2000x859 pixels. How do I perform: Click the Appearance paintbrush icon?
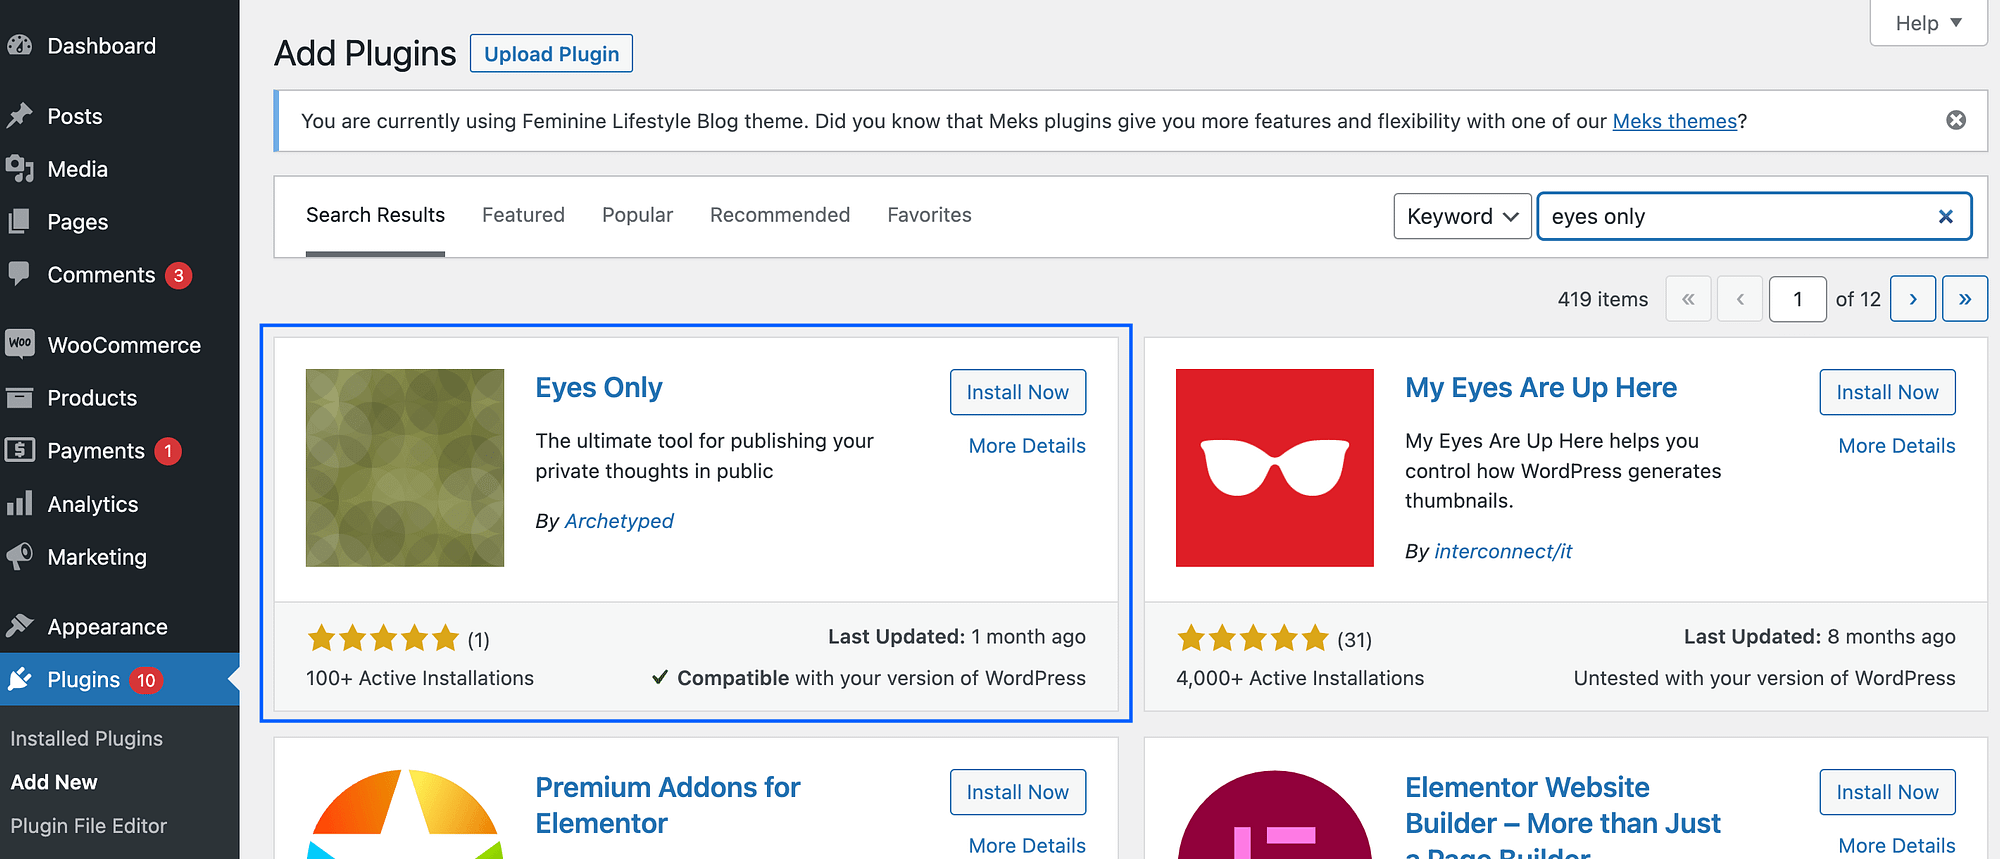coord(20,626)
